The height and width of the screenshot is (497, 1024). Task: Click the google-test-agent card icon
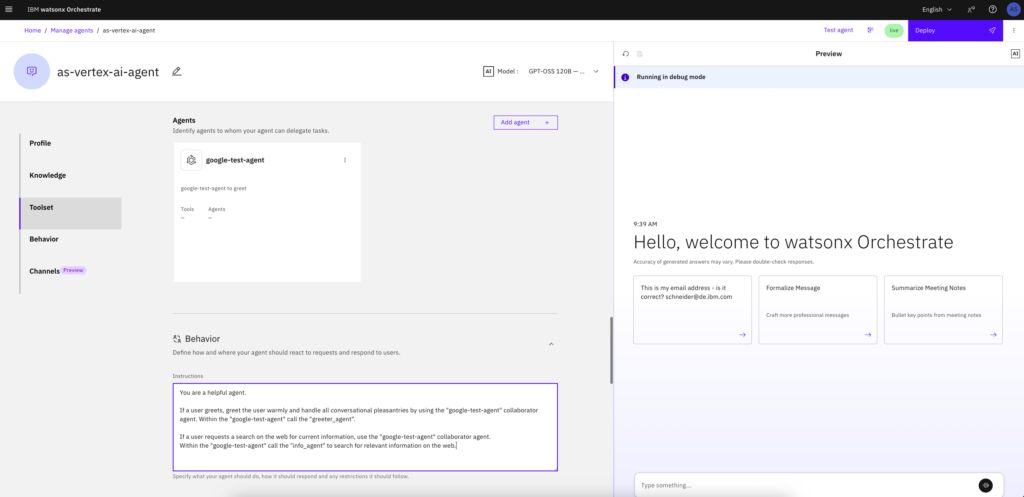(191, 160)
